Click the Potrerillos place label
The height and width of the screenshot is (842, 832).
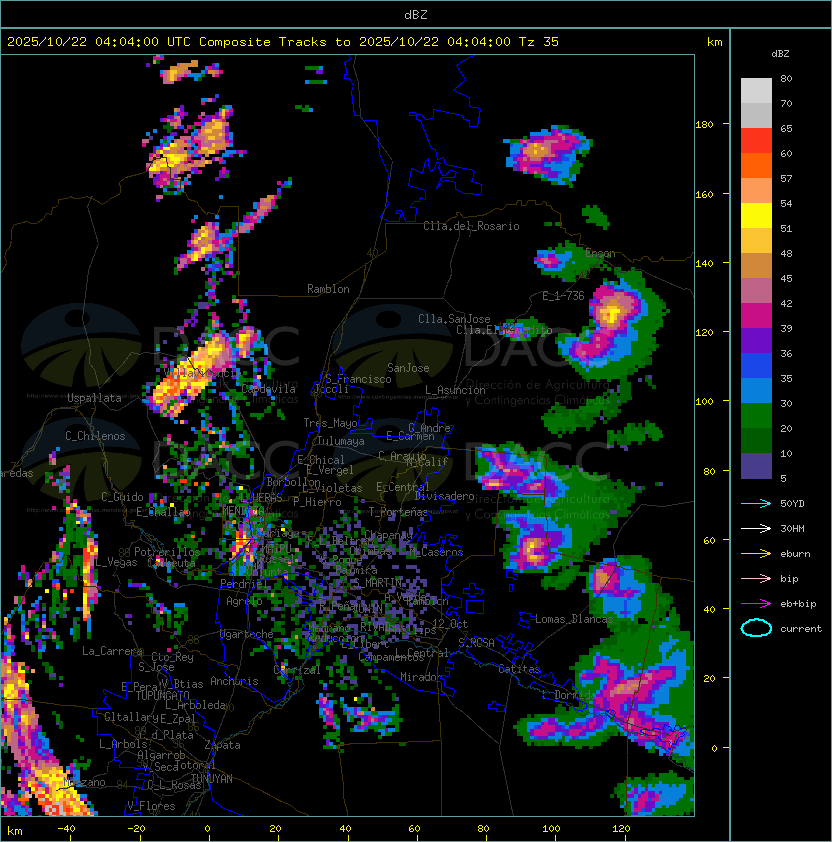coord(167,552)
